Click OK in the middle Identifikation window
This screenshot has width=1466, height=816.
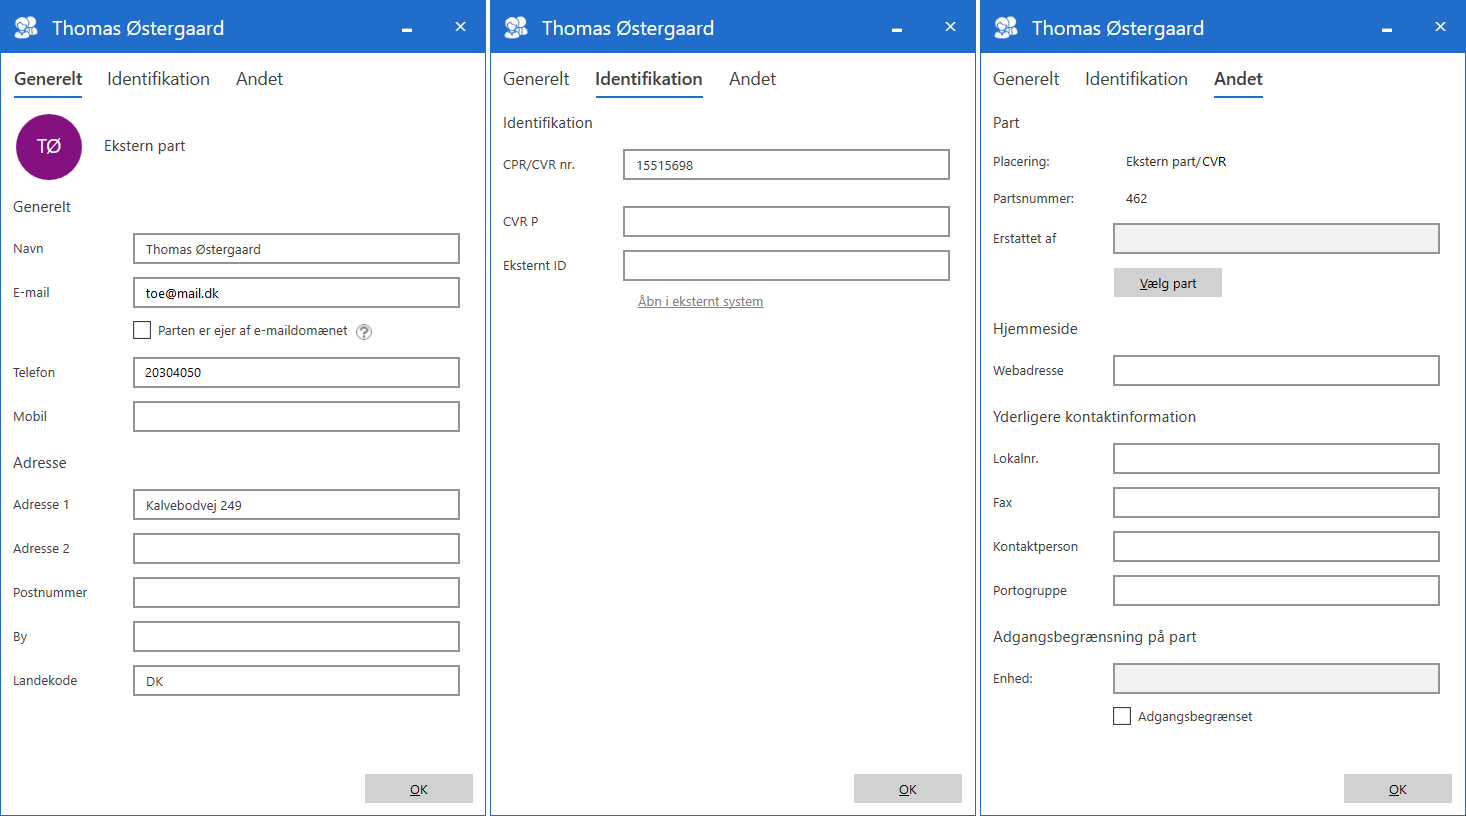pyautogui.click(x=908, y=789)
